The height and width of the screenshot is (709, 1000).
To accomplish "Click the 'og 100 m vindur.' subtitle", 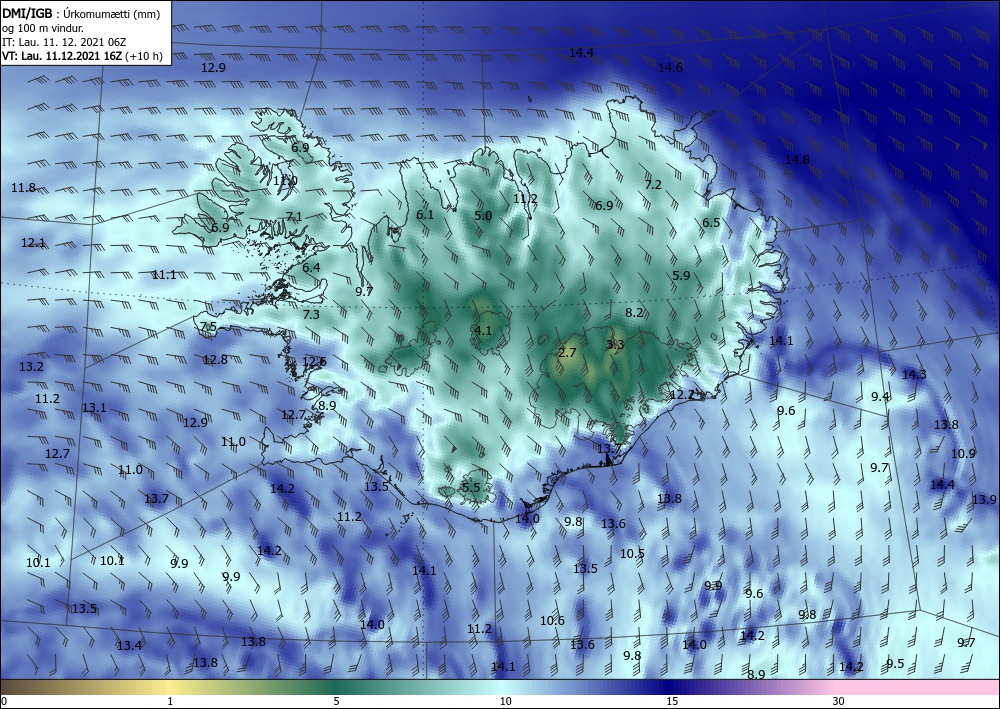I will [43, 28].
